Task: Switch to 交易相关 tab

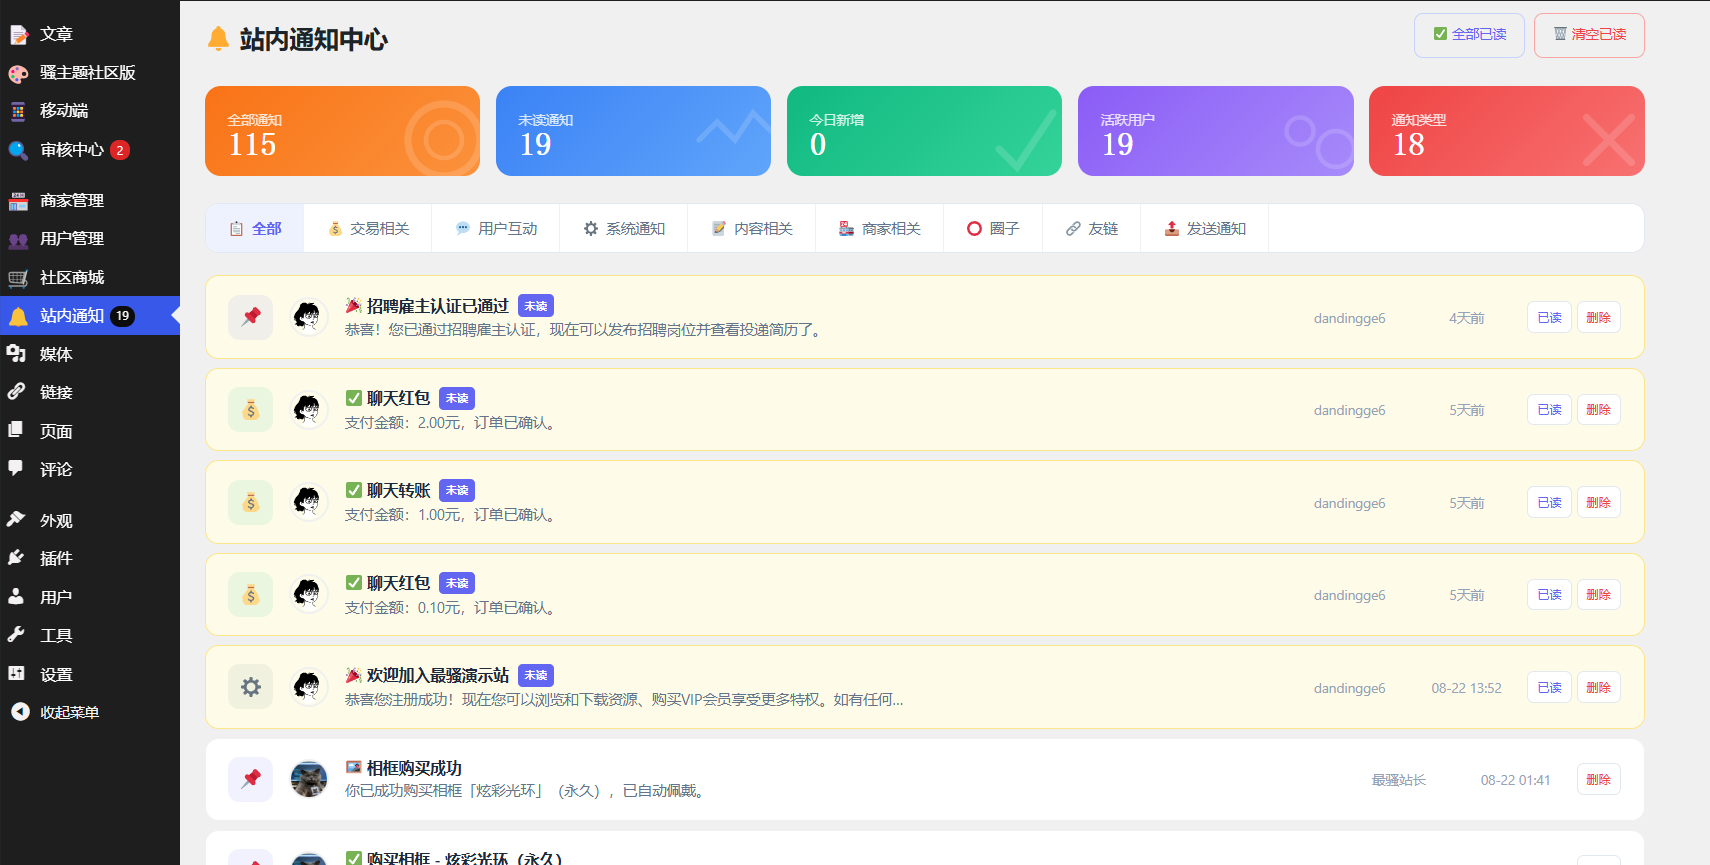Action: (x=368, y=229)
